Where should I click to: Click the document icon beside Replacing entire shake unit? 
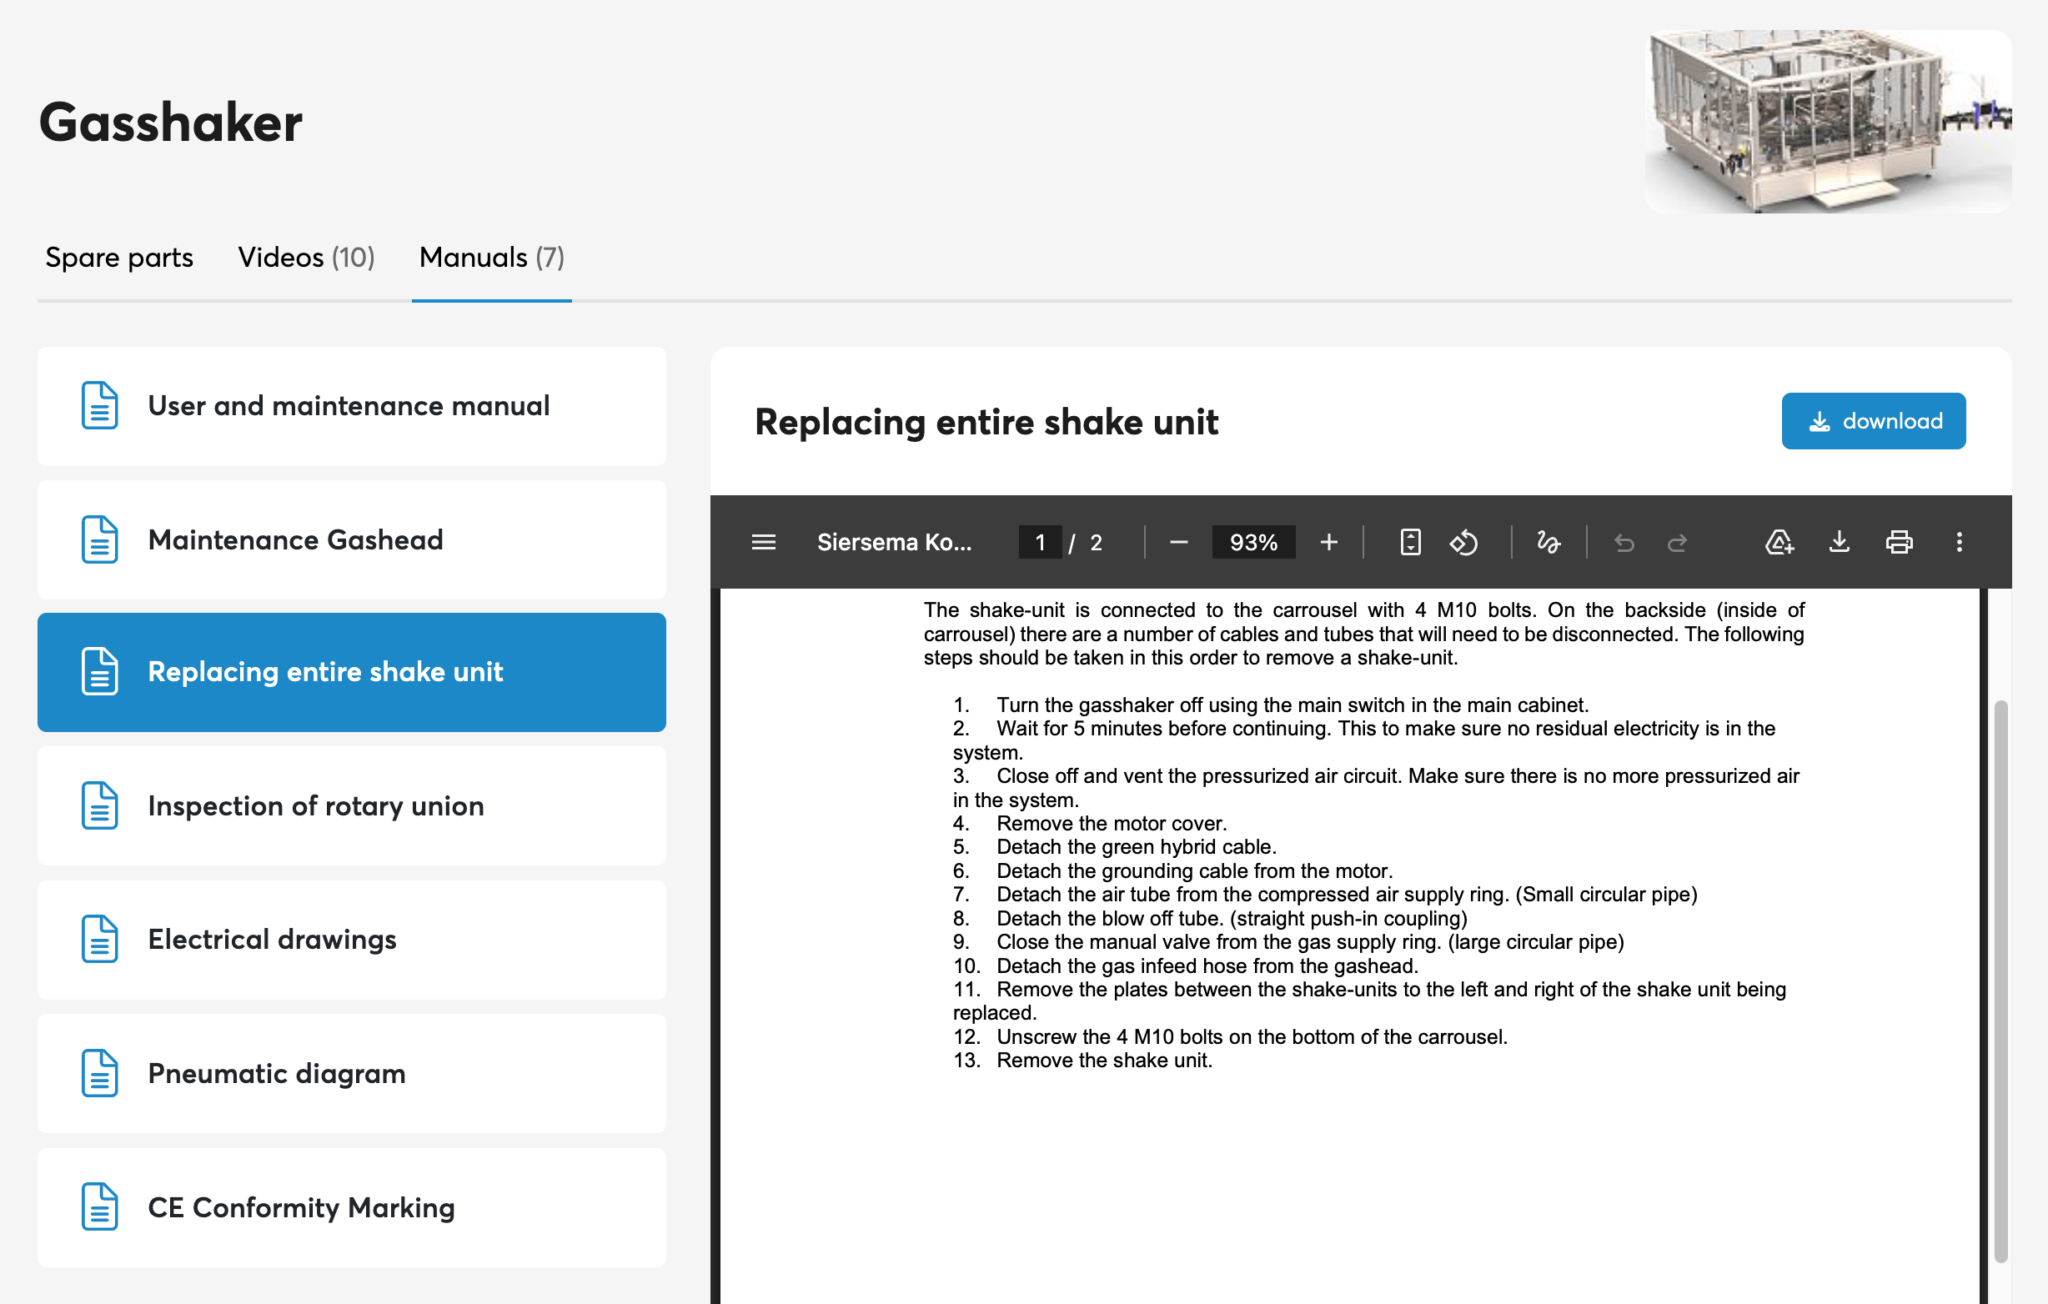tap(99, 671)
